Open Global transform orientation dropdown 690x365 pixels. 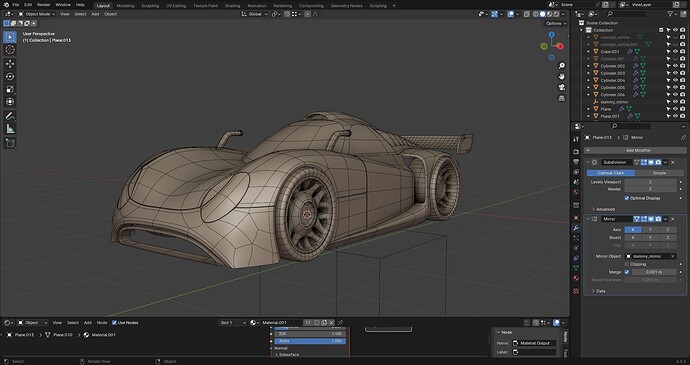[x=255, y=14]
